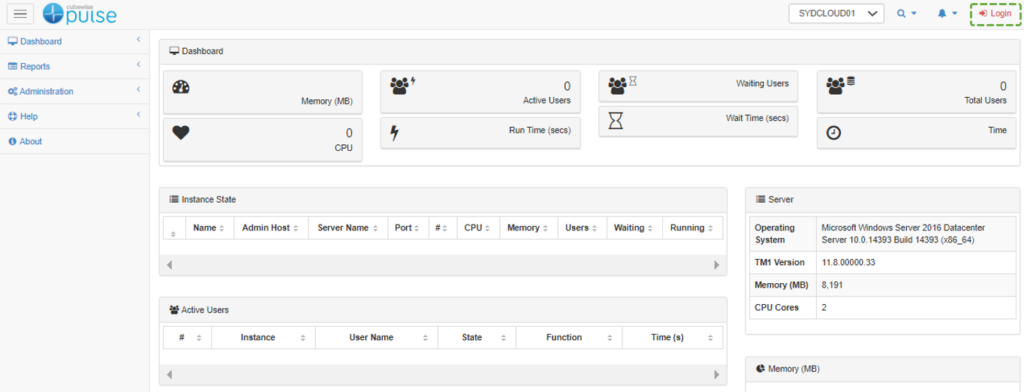Screen dimensions: 1024x392
Task: Open the search magnifier dropdown
Action: [x=906, y=14]
